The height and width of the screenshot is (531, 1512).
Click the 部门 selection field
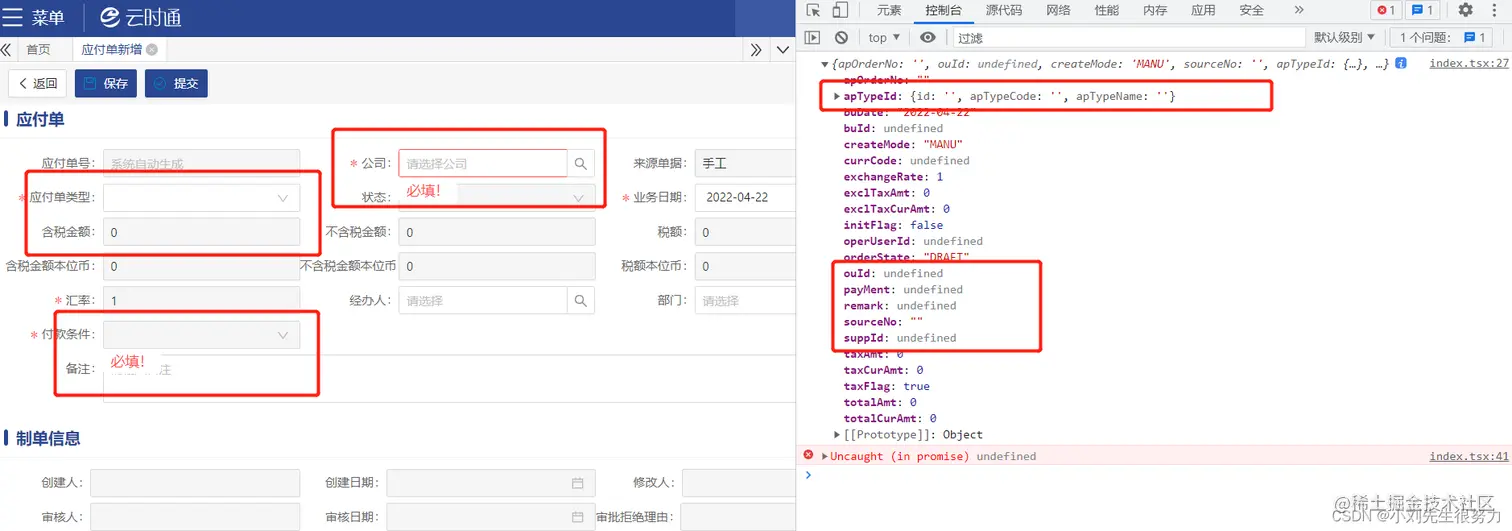[744, 300]
